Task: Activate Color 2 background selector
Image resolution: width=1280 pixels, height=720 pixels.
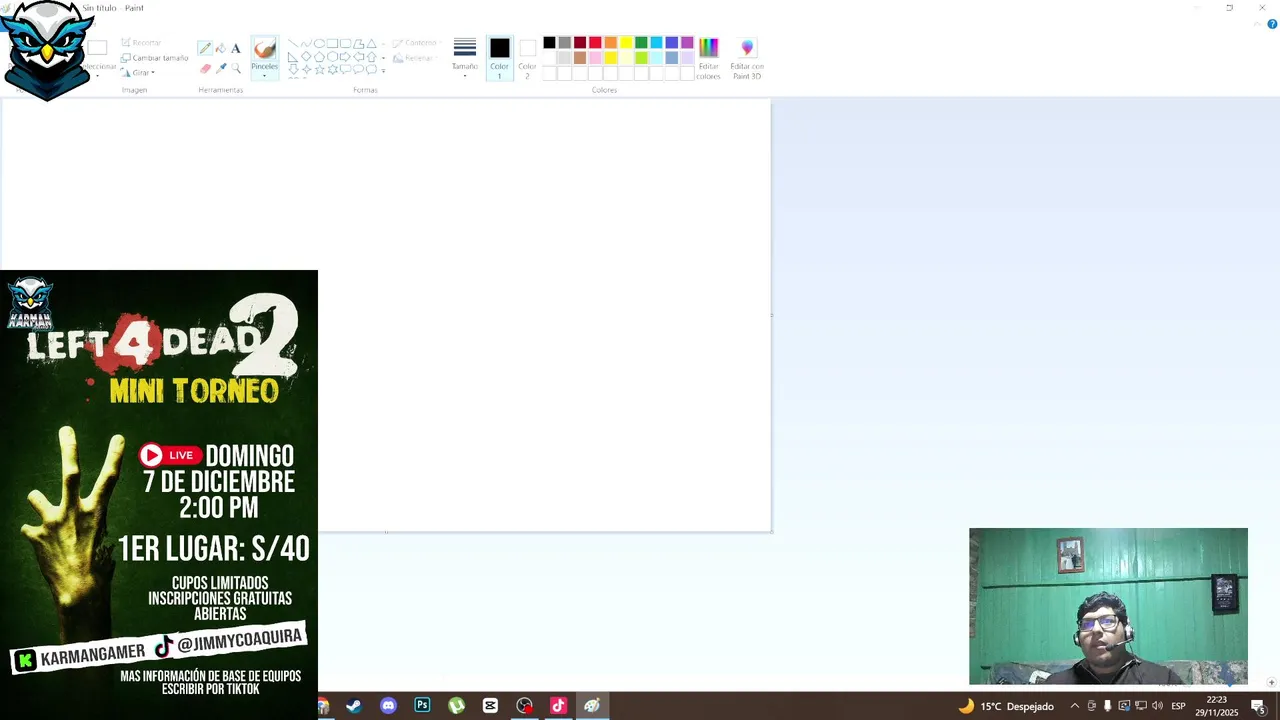Action: tap(527, 57)
